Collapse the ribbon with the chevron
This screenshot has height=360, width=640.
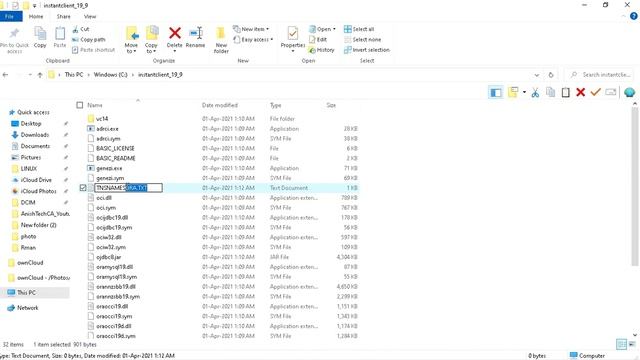[623, 17]
